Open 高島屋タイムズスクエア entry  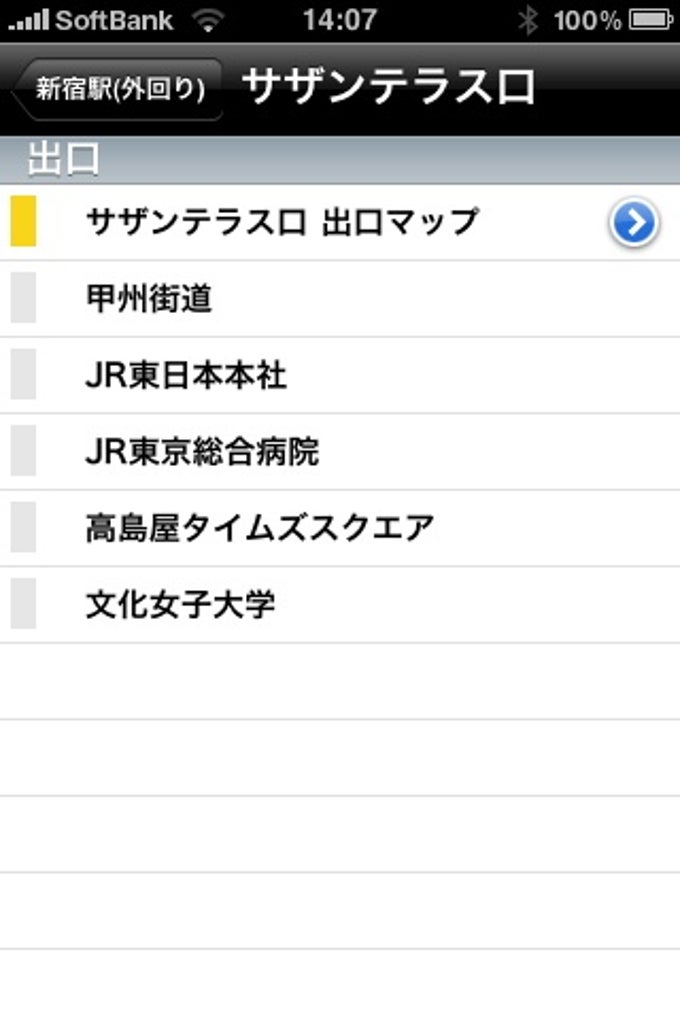(x=340, y=528)
